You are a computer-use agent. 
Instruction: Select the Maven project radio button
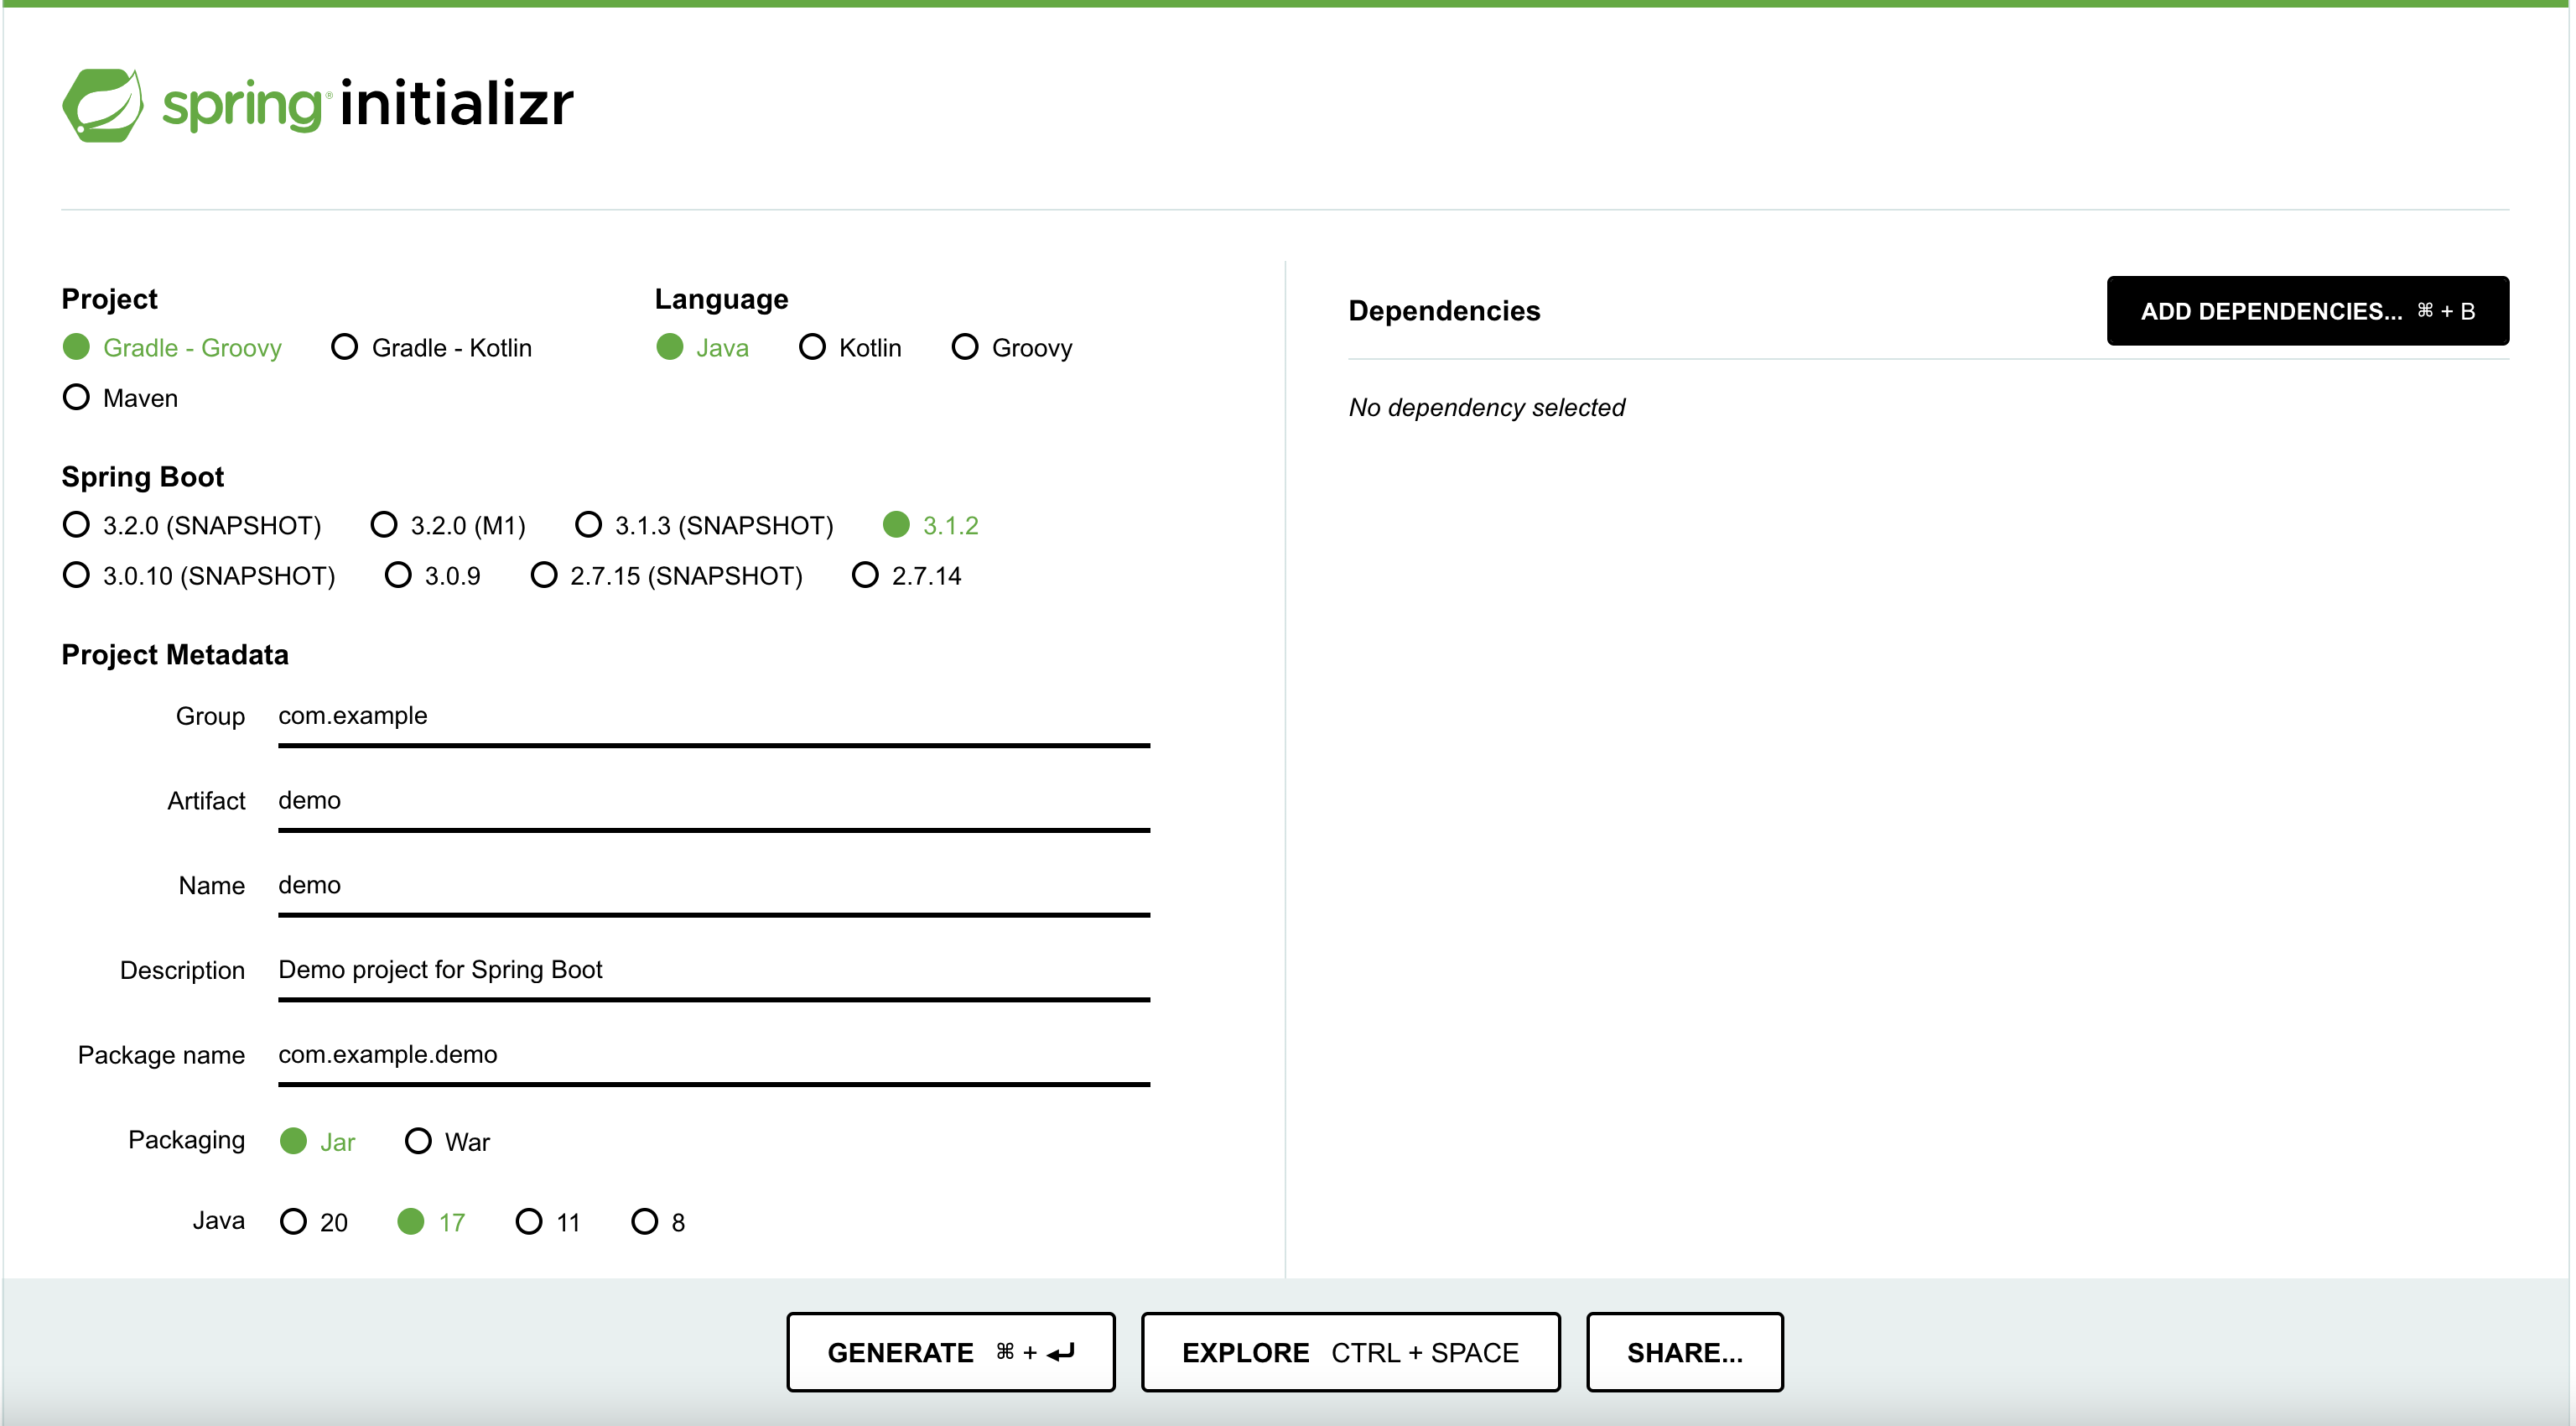tap(77, 398)
